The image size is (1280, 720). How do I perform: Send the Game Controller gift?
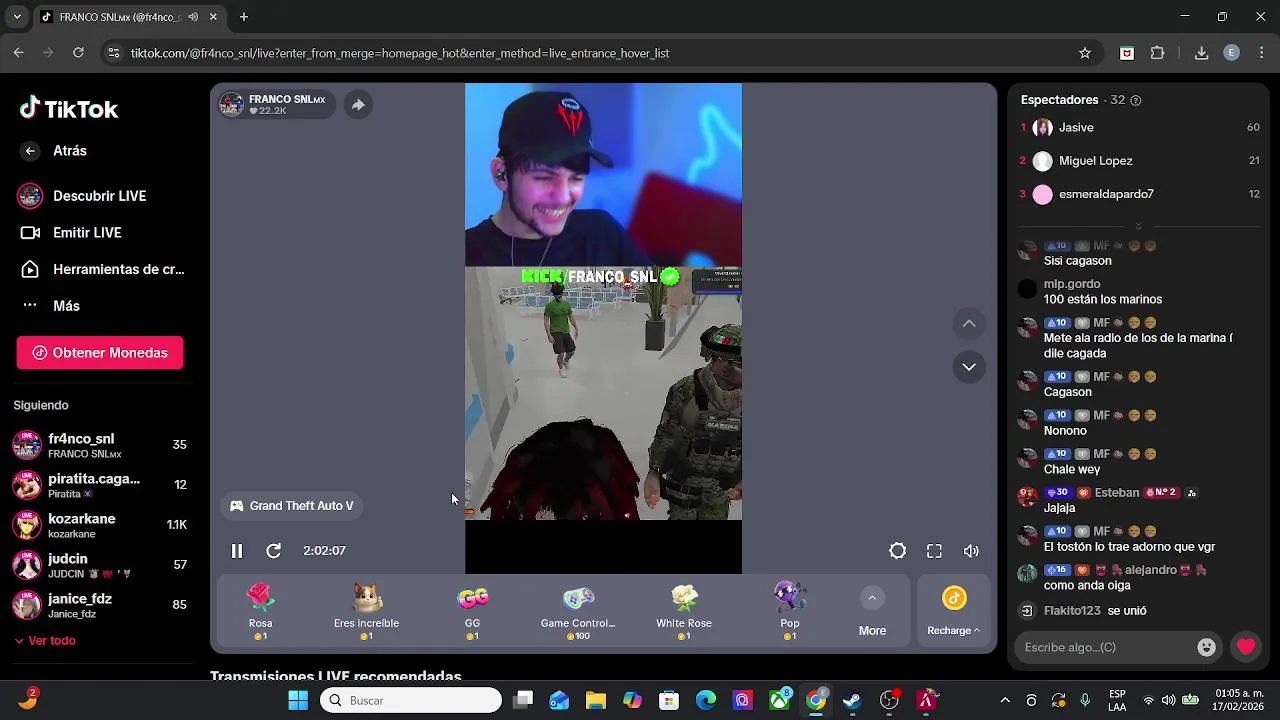pos(578,611)
